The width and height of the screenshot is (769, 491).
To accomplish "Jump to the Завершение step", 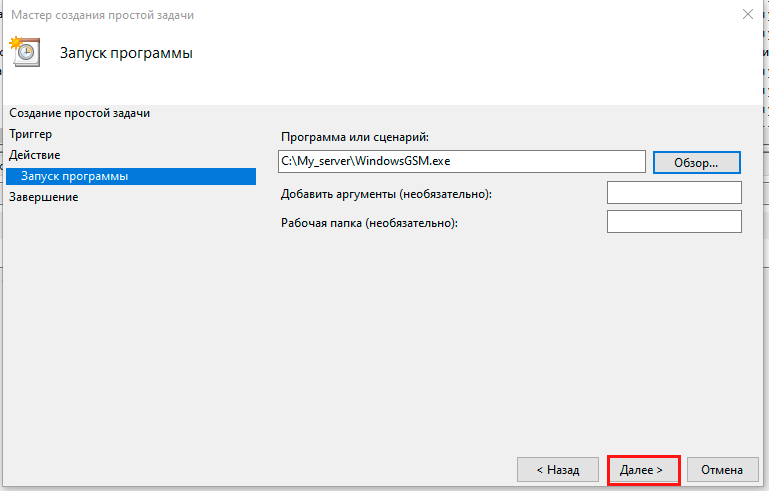I will [x=44, y=197].
